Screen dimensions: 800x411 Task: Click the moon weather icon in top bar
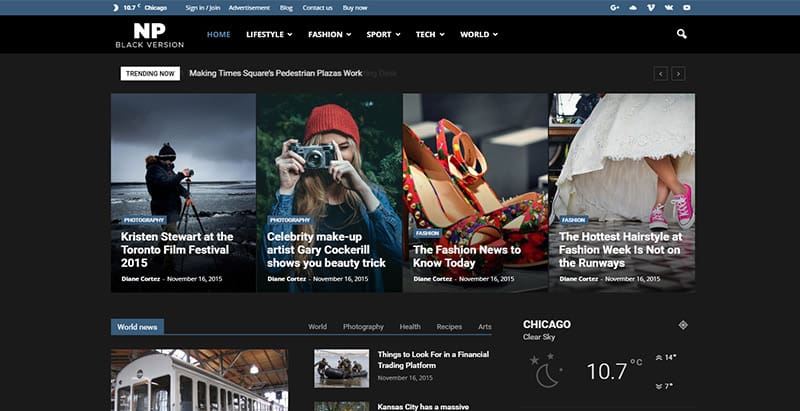(115, 8)
